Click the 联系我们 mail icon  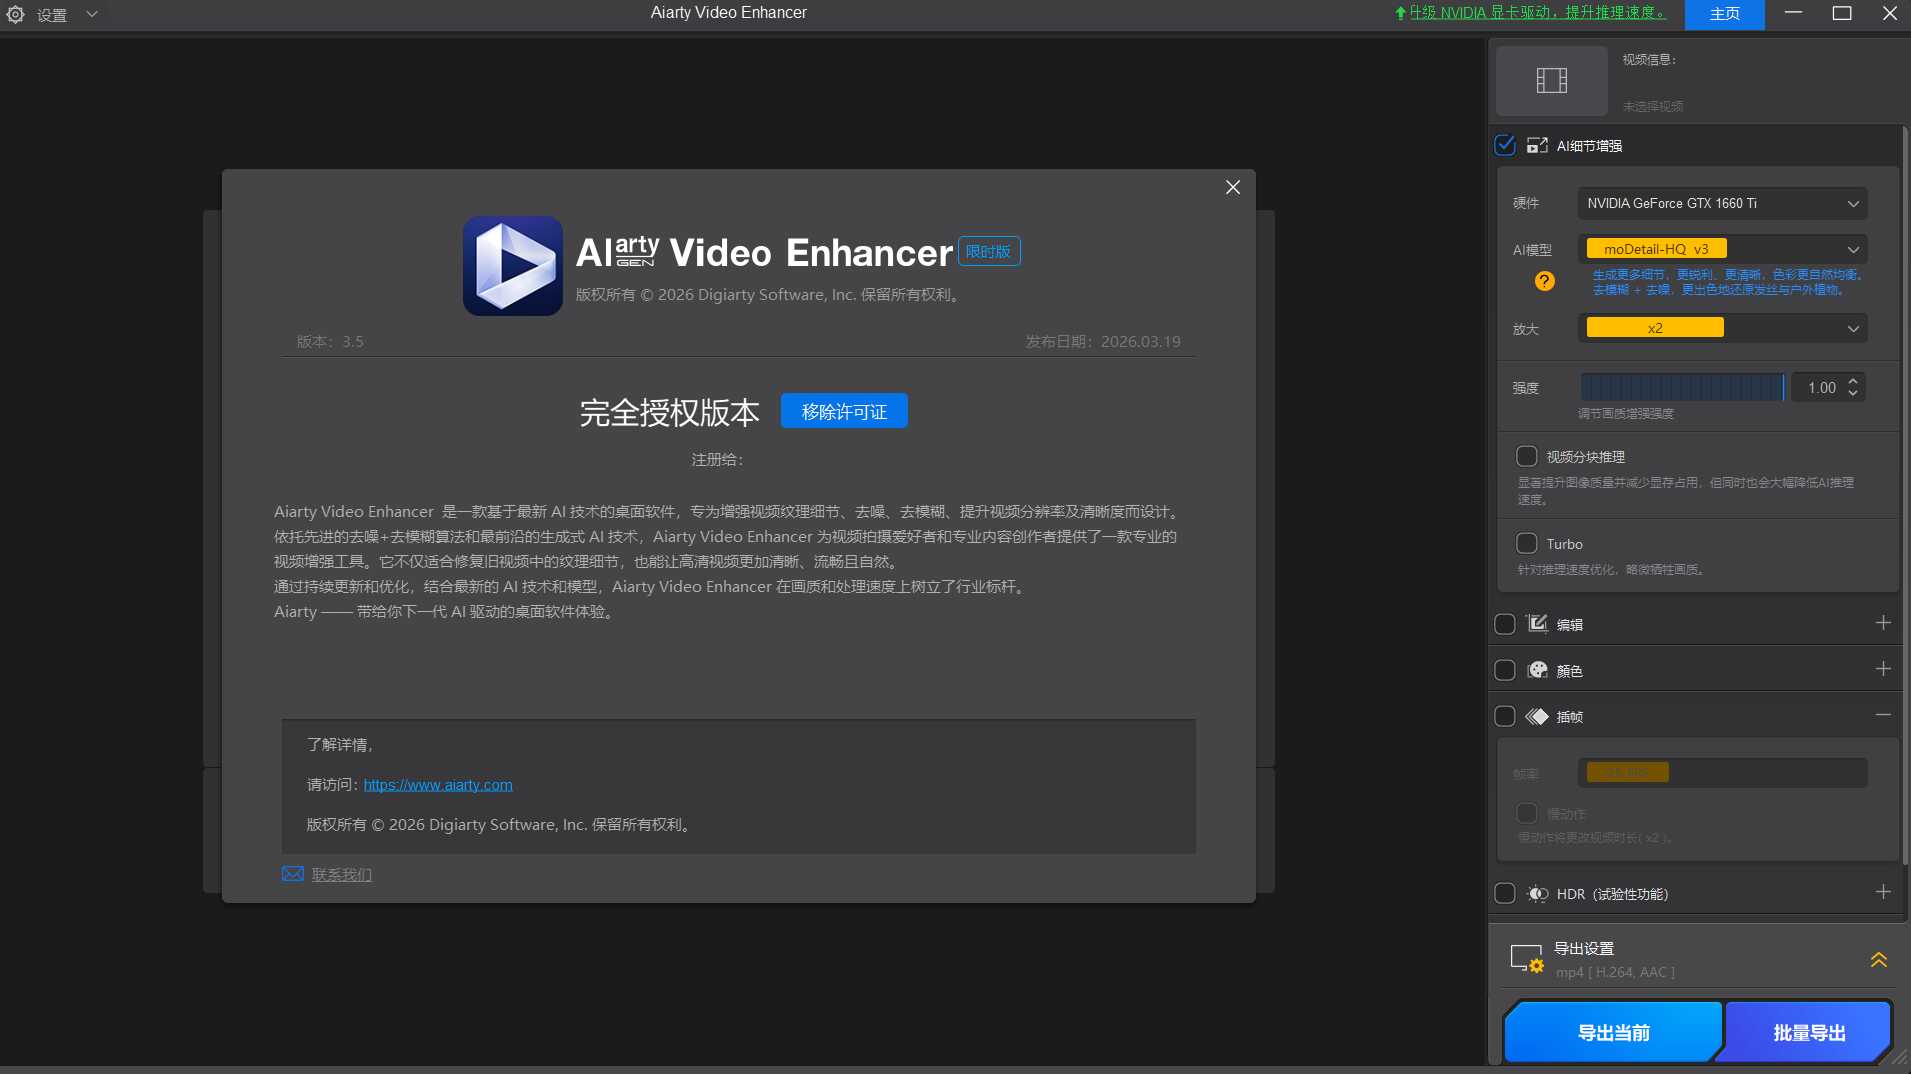pos(291,873)
